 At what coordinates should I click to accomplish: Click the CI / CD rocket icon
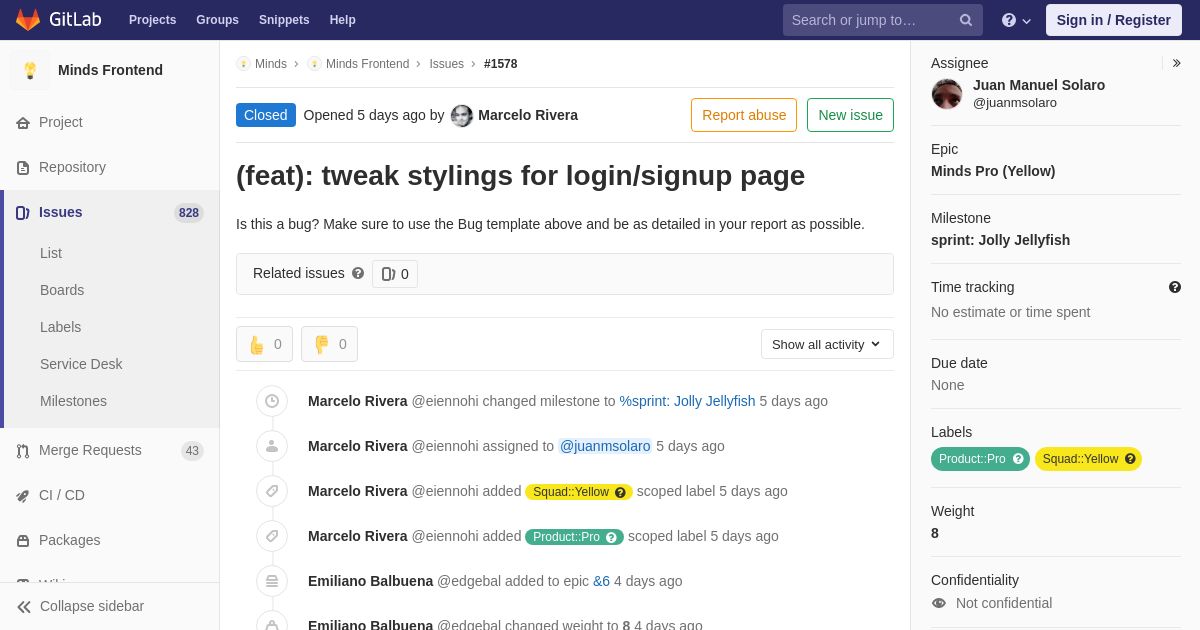[23, 496]
